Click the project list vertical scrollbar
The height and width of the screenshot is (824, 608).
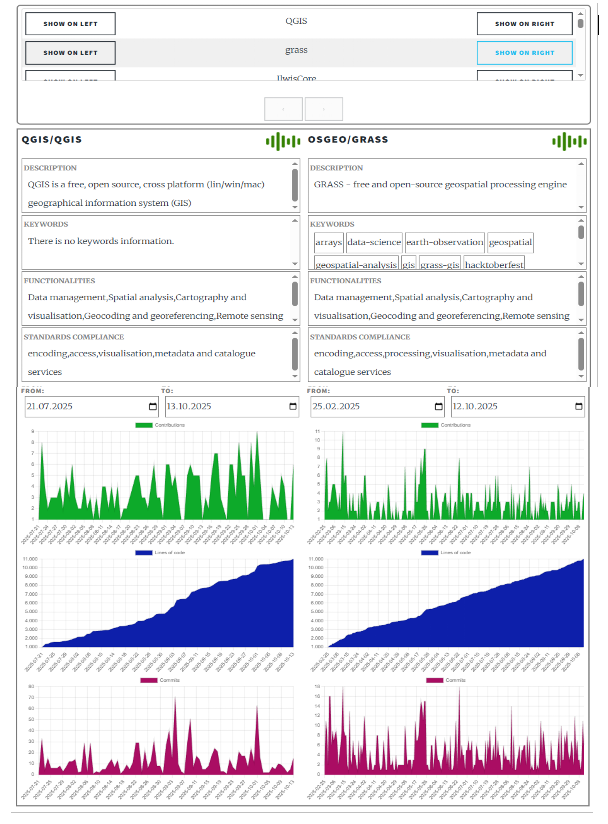pos(579,22)
